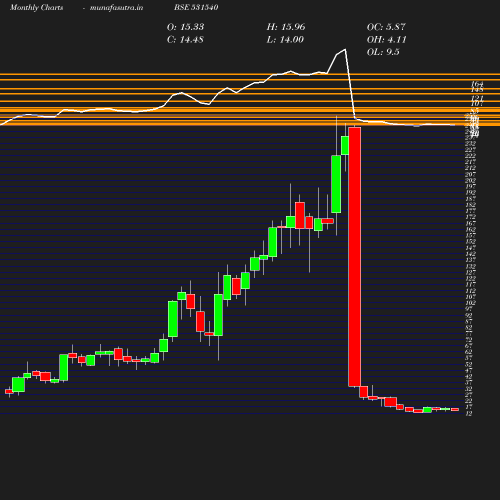Click the 52 price axis label
Viewport: 500px width, 500px height.
click(469, 364)
